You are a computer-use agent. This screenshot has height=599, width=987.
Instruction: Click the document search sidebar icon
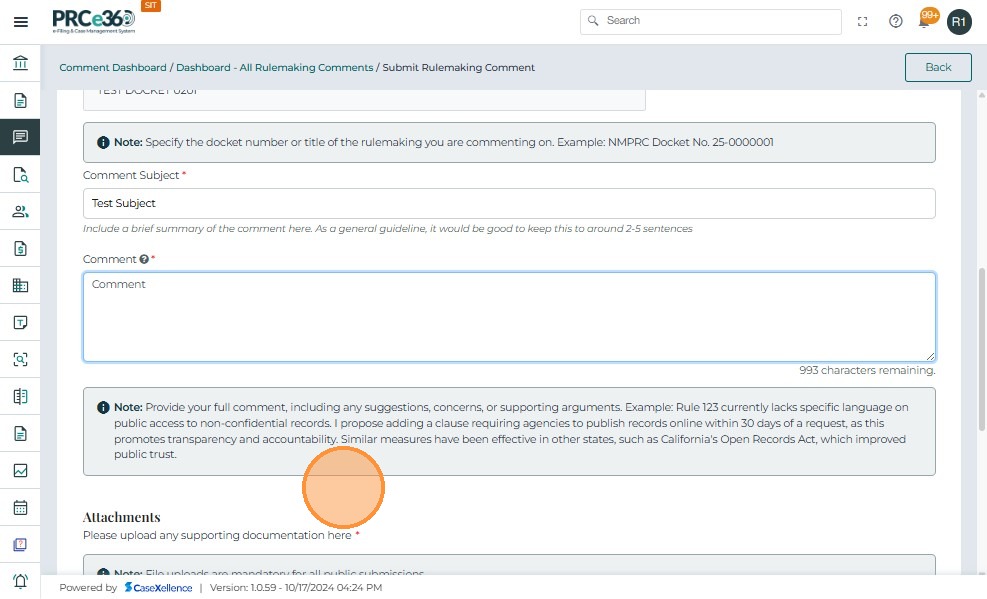[20, 175]
